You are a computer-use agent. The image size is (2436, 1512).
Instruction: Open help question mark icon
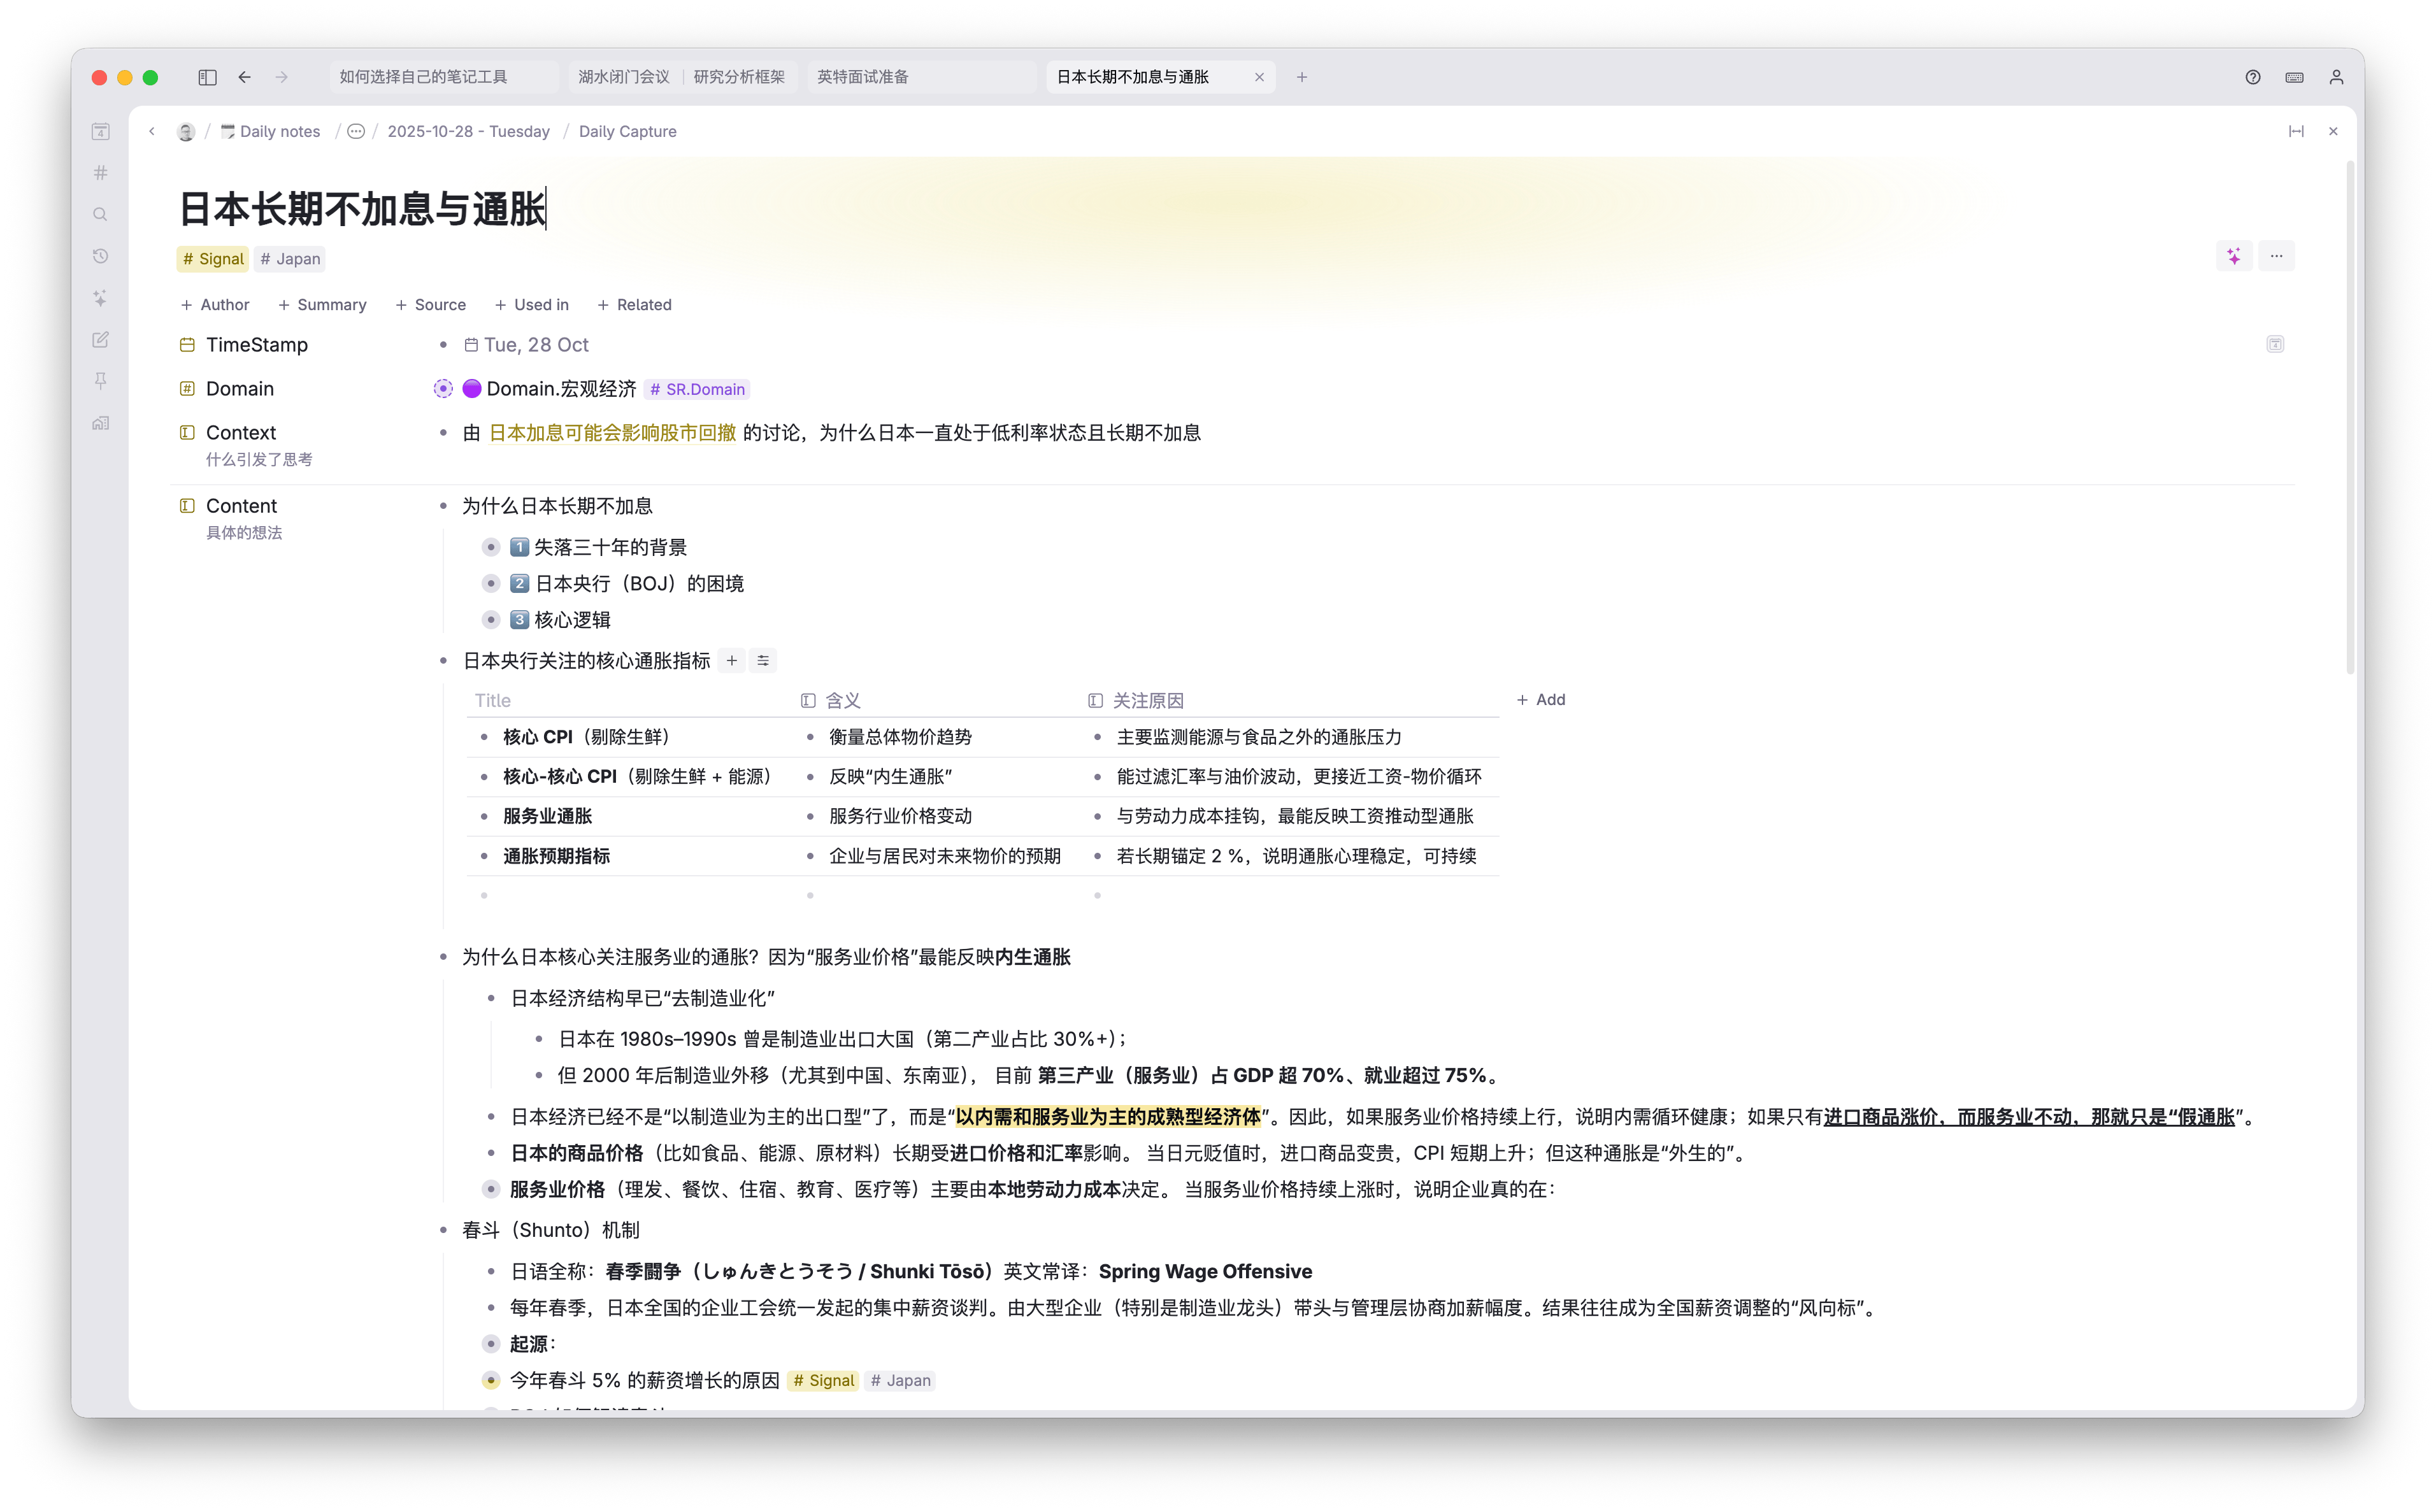click(x=2252, y=77)
